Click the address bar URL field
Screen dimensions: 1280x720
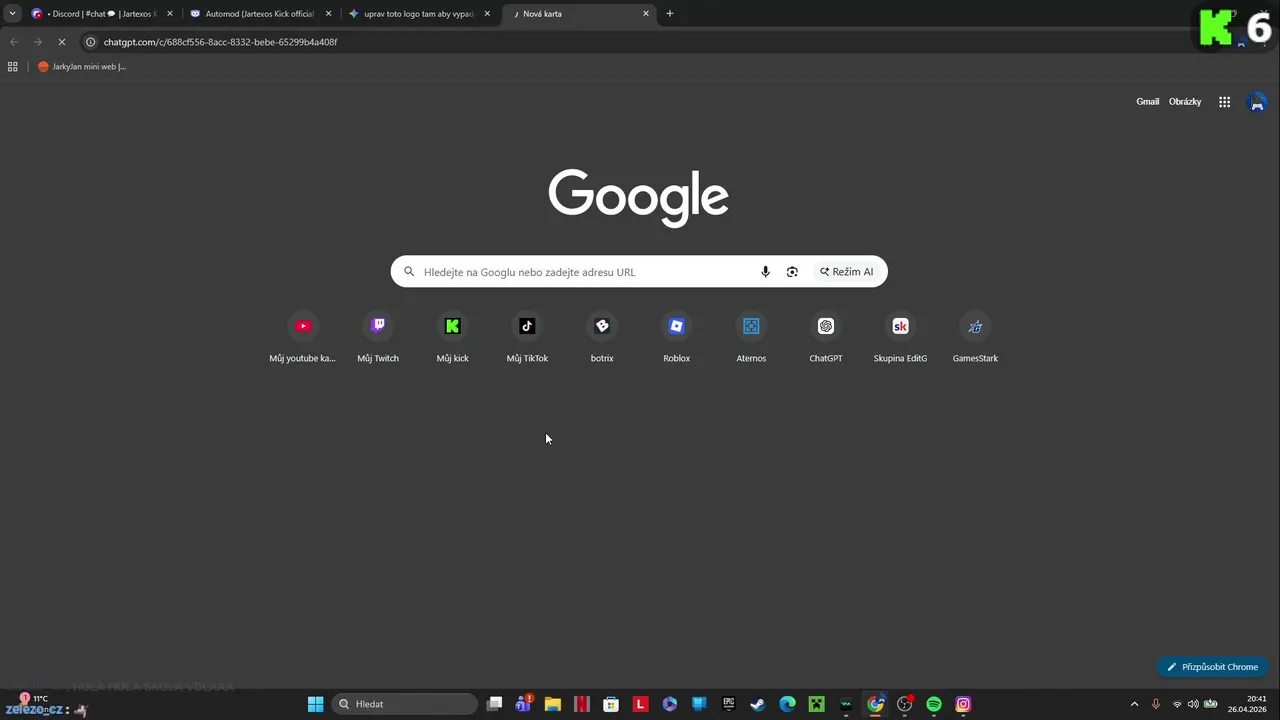640,42
